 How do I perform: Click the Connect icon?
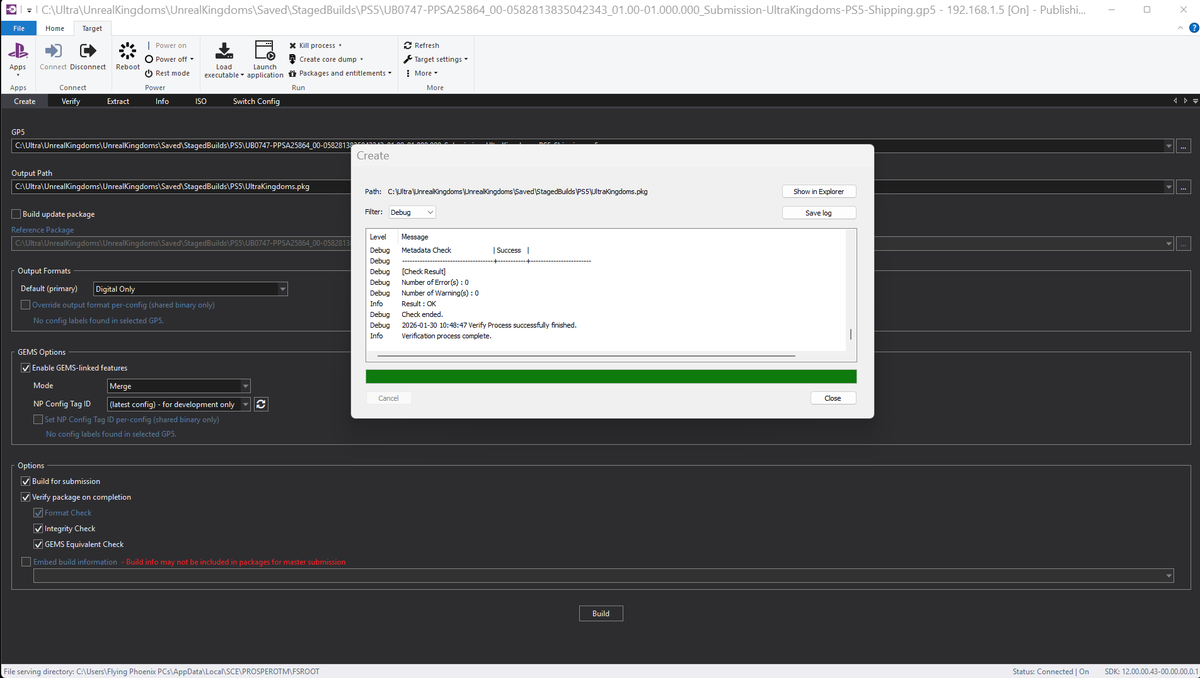53,51
